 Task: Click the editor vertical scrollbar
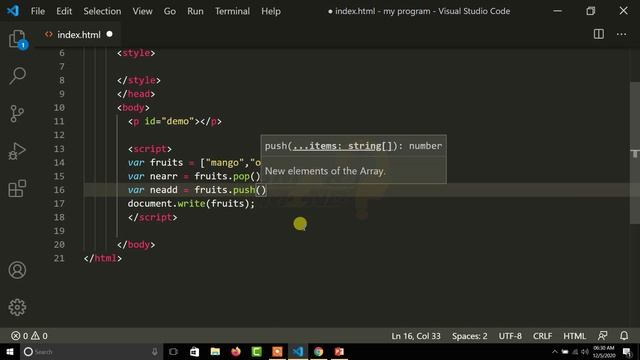click(635, 153)
